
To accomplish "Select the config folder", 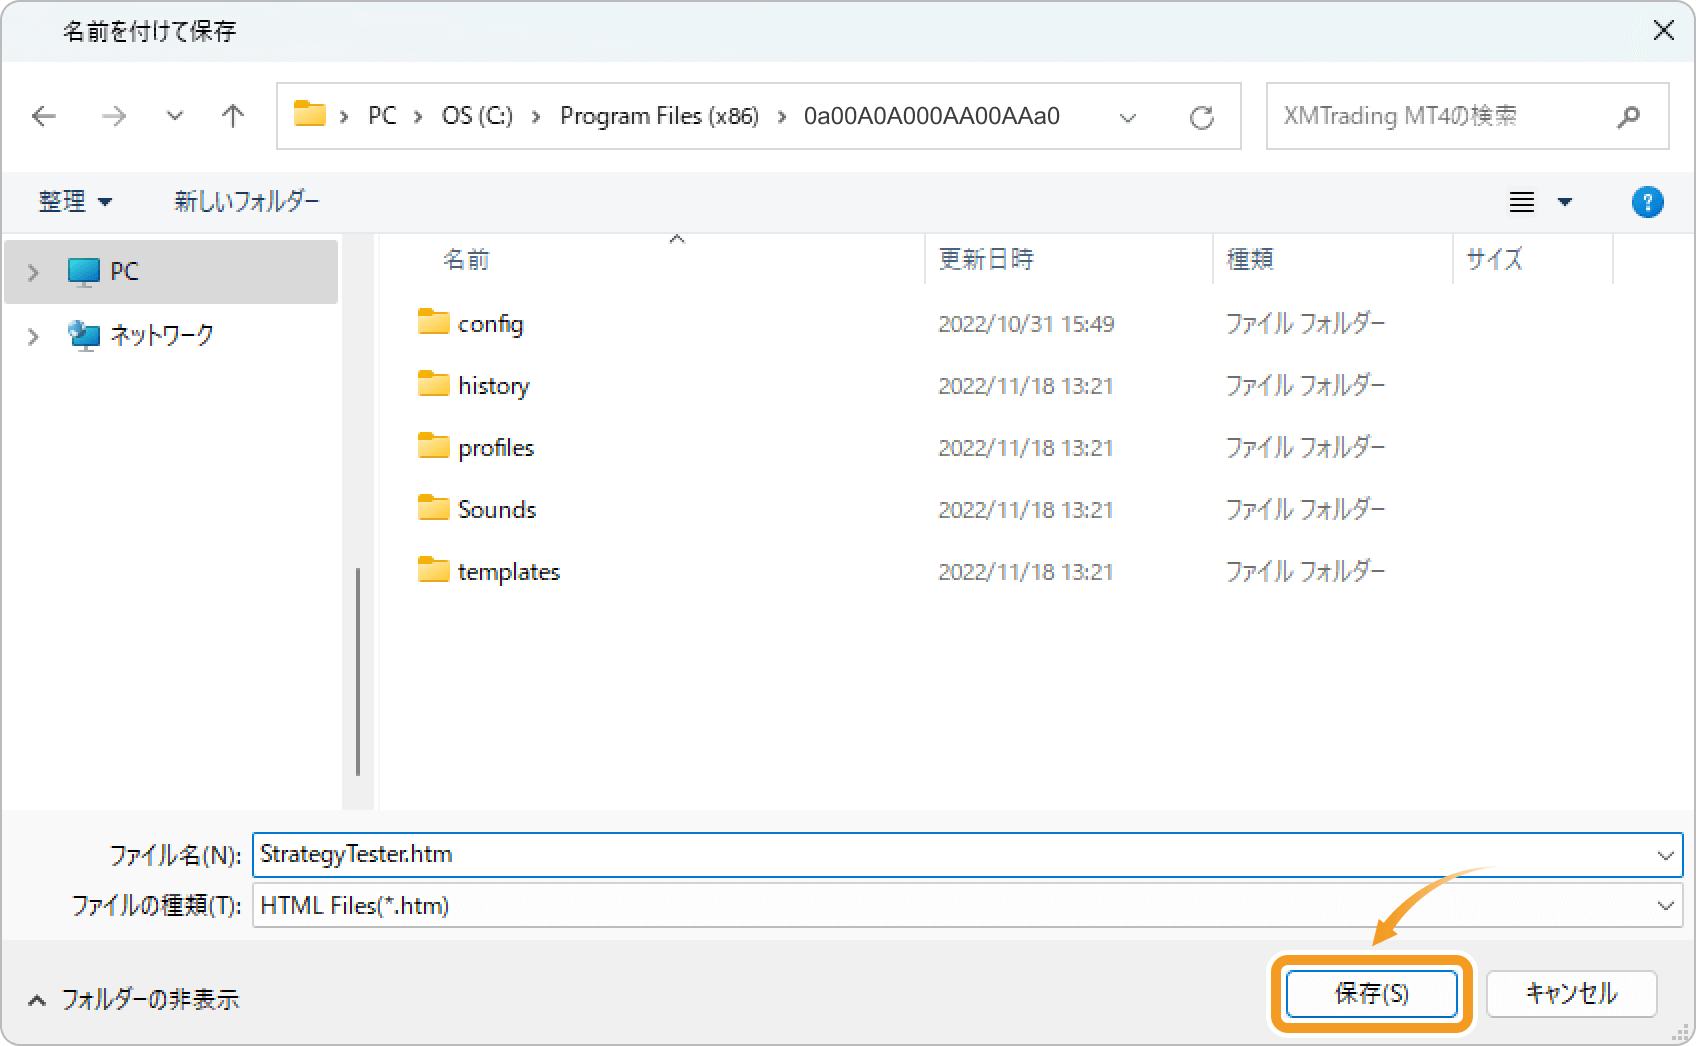I will click(x=490, y=323).
